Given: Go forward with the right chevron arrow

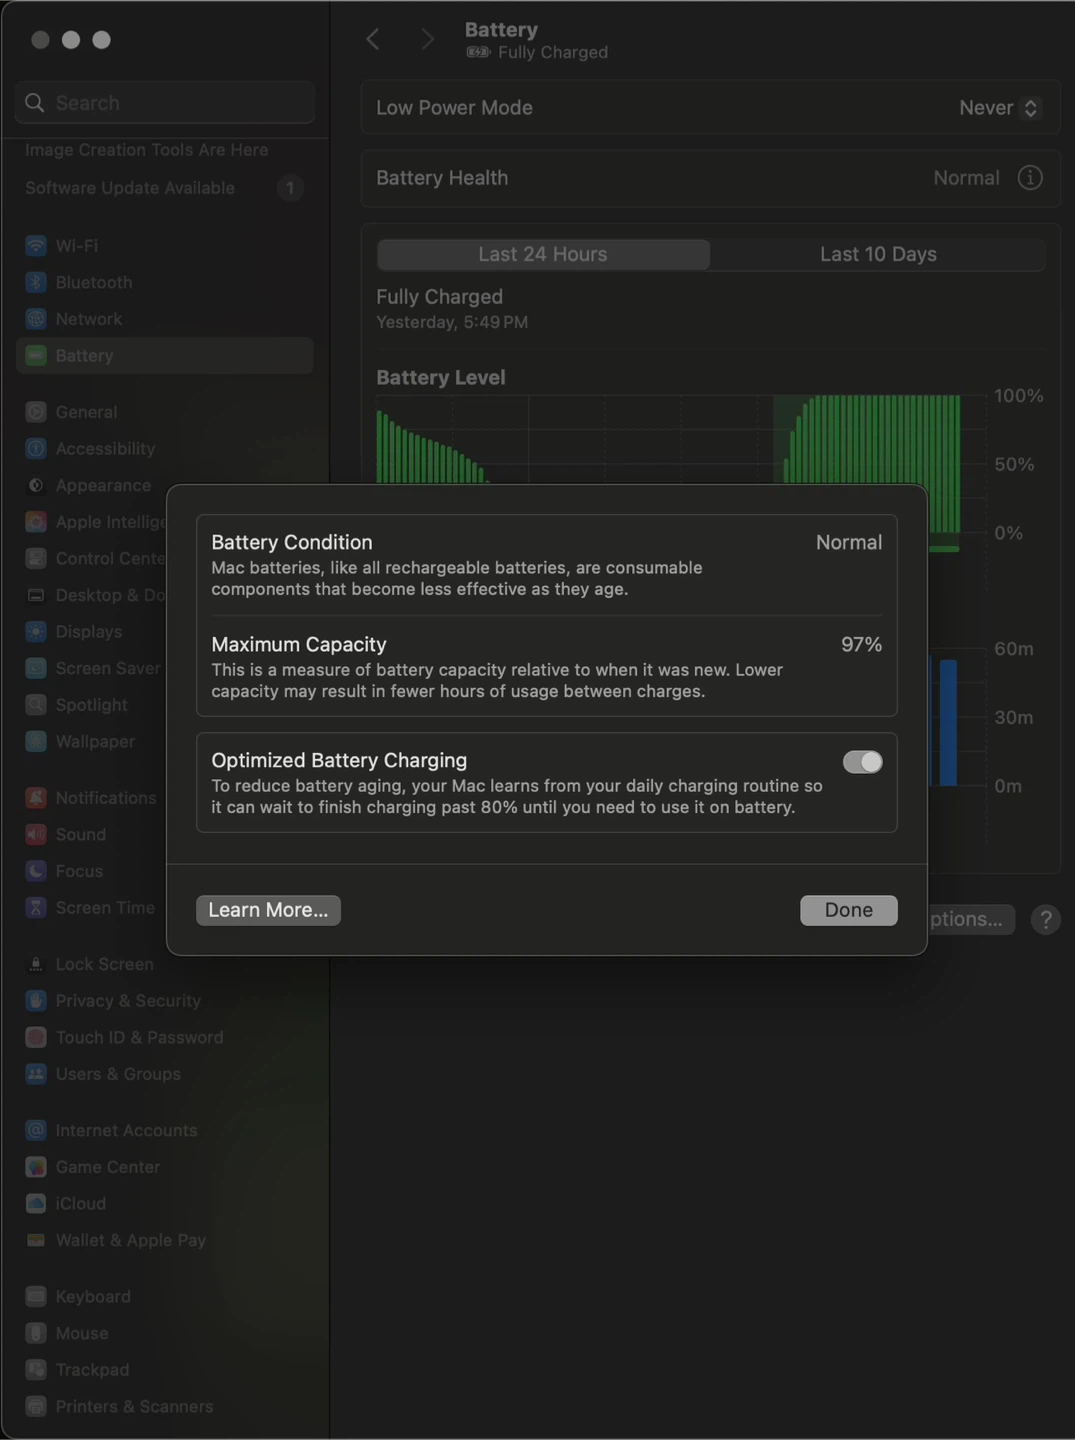Looking at the screenshot, I should coord(427,39).
